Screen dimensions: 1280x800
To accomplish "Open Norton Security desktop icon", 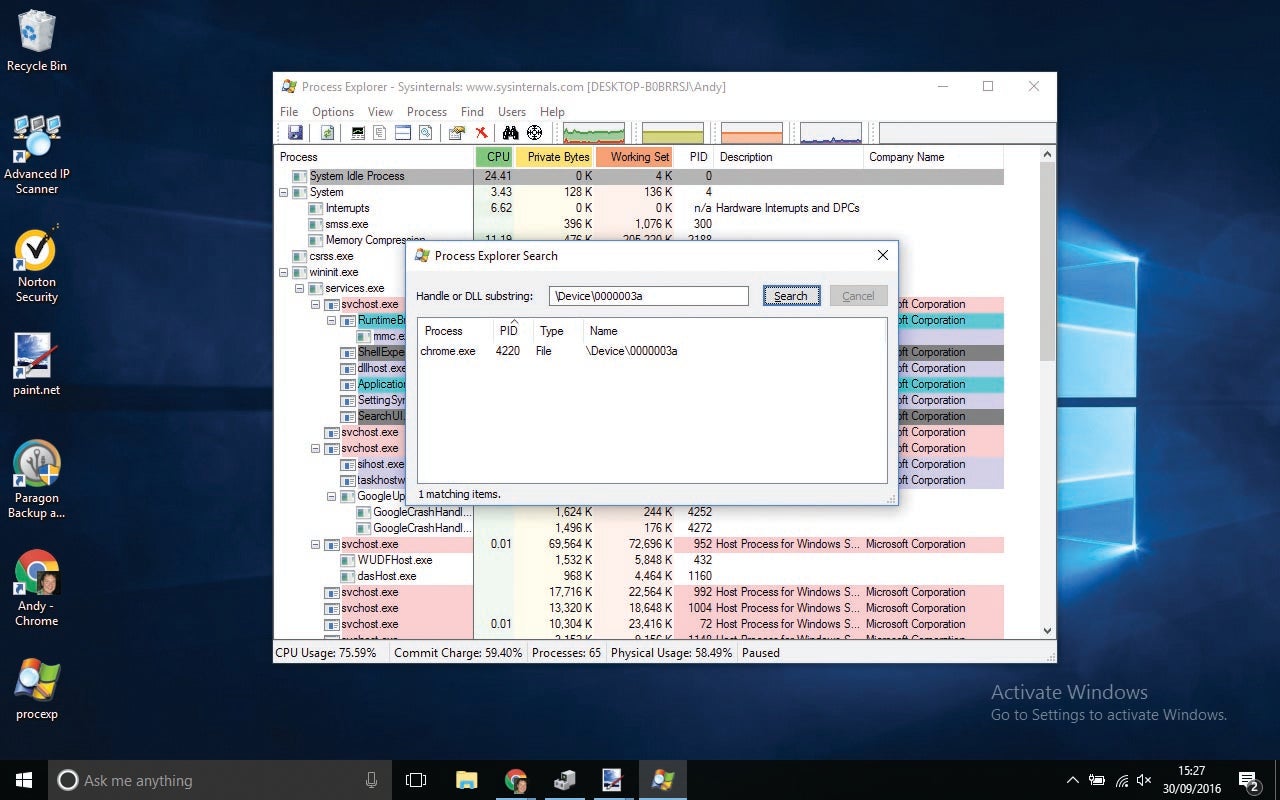I will click(x=37, y=266).
